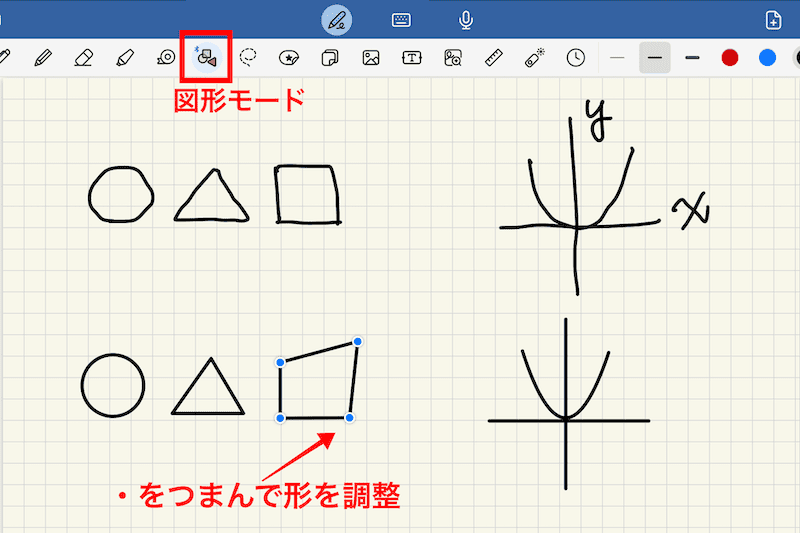Screen dimensions: 800x533
Task: Switch to keyboard input mode
Action: (401, 19)
